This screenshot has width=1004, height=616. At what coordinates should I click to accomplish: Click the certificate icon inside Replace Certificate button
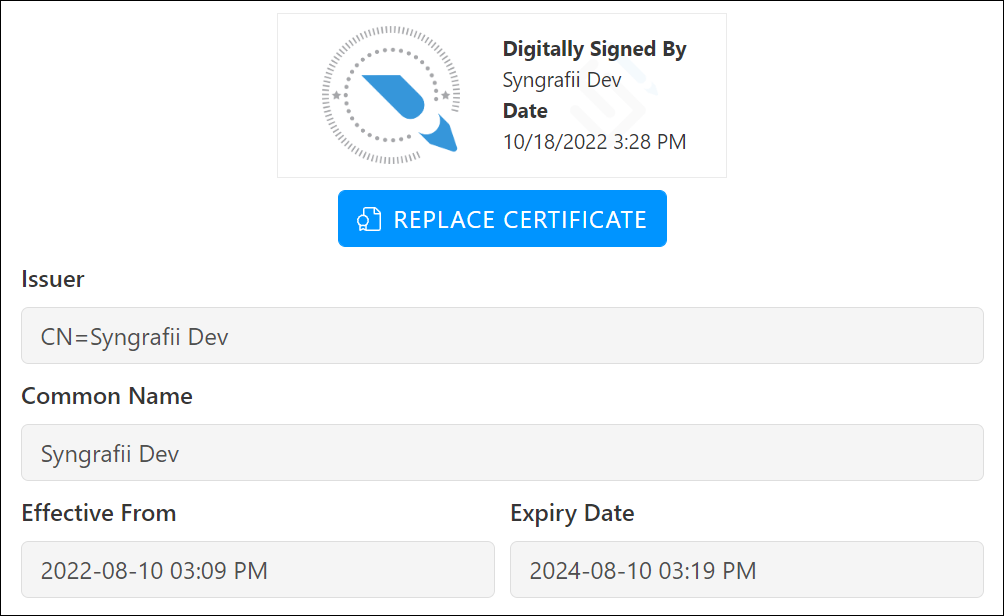[369, 219]
